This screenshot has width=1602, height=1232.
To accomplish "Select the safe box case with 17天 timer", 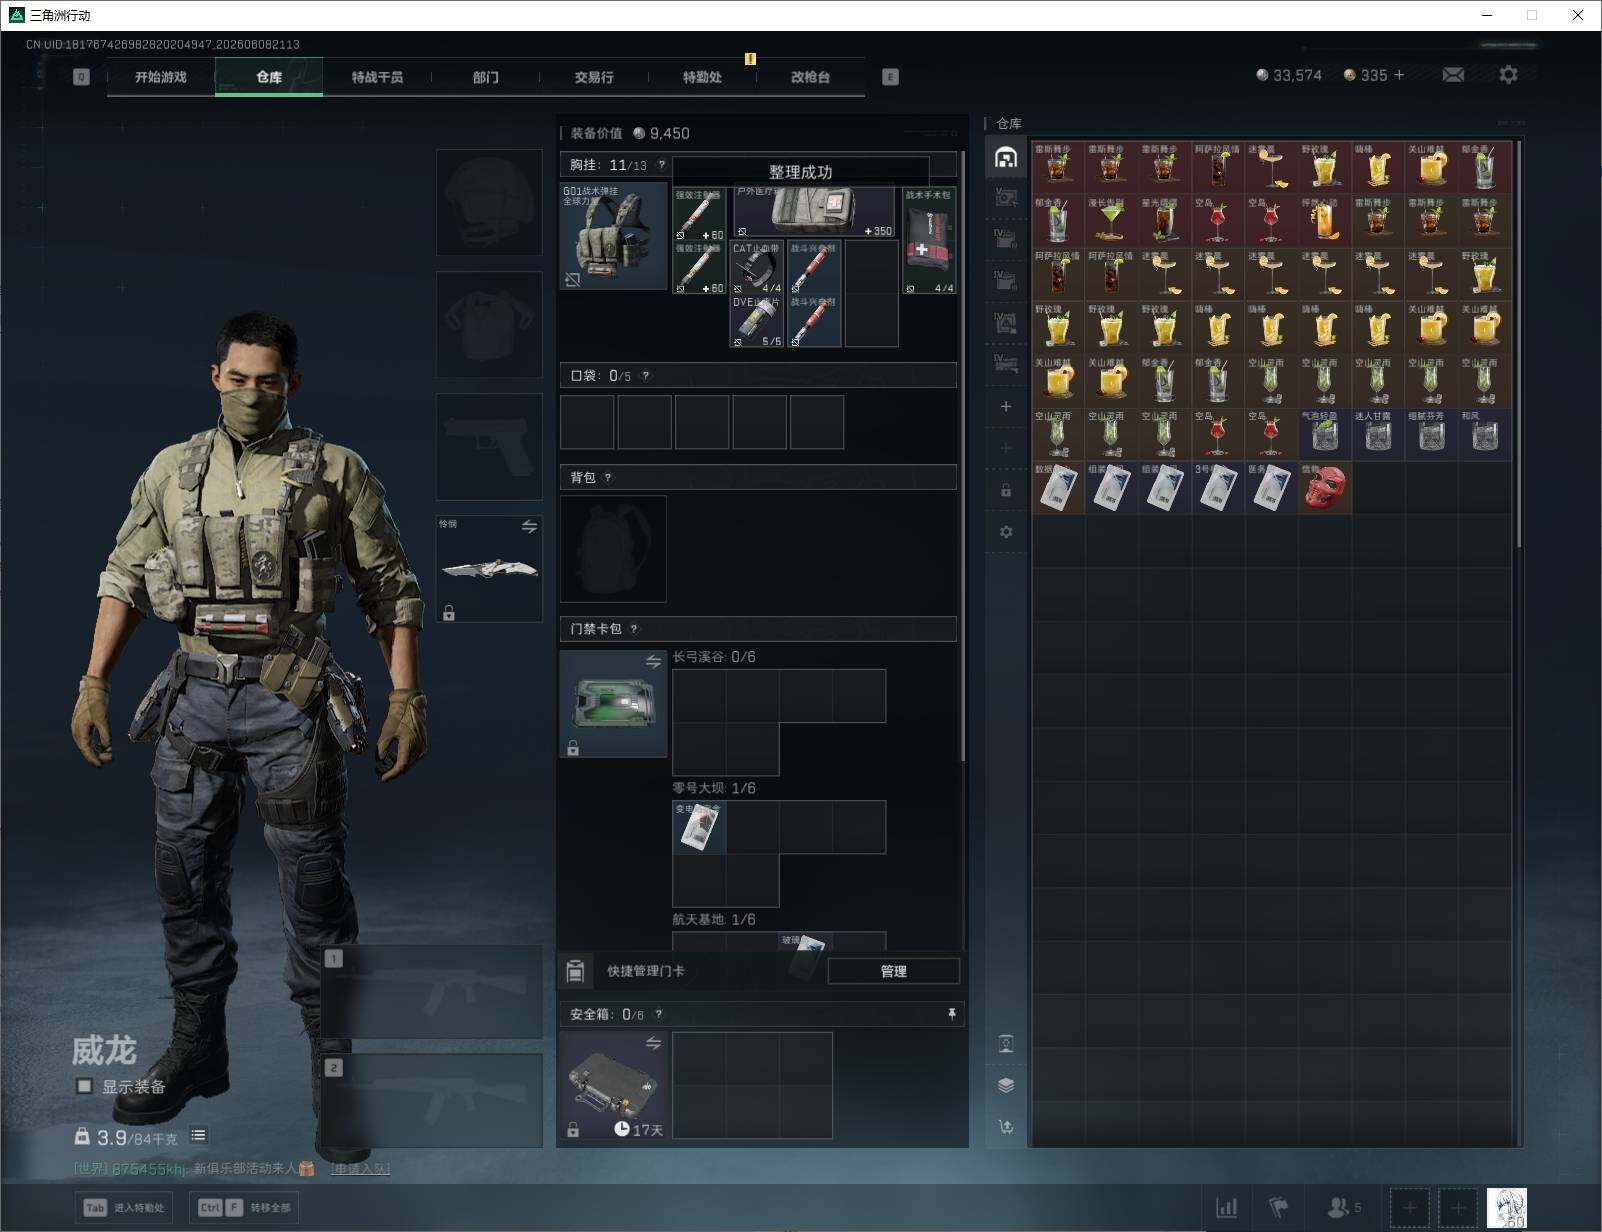I will (x=613, y=1086).
